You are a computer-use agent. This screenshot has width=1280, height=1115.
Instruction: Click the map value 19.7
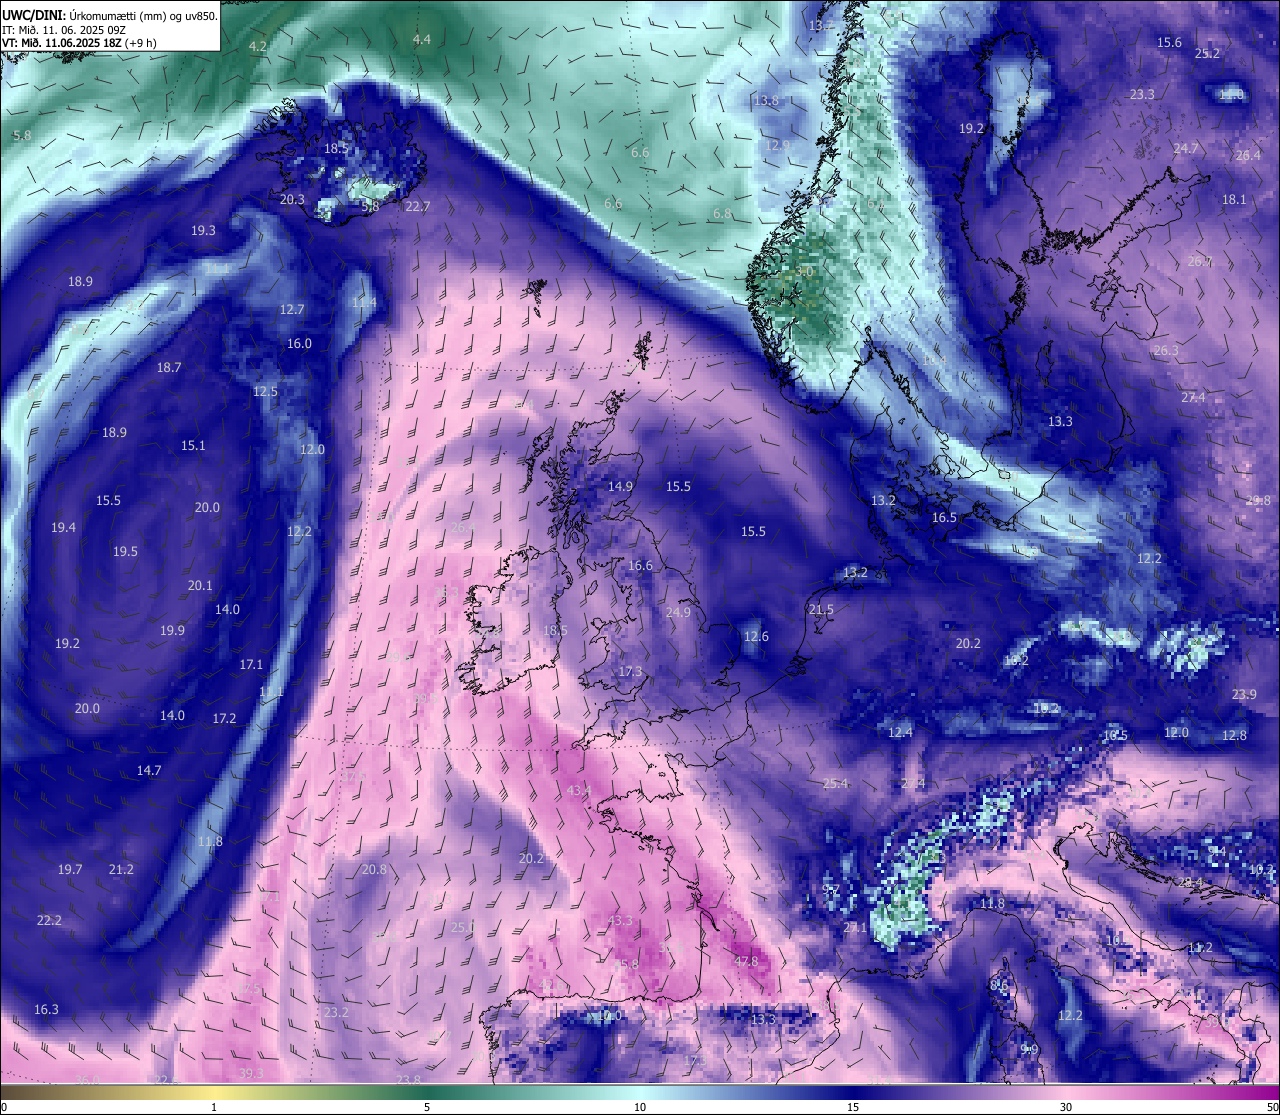[x=70, y=870]
